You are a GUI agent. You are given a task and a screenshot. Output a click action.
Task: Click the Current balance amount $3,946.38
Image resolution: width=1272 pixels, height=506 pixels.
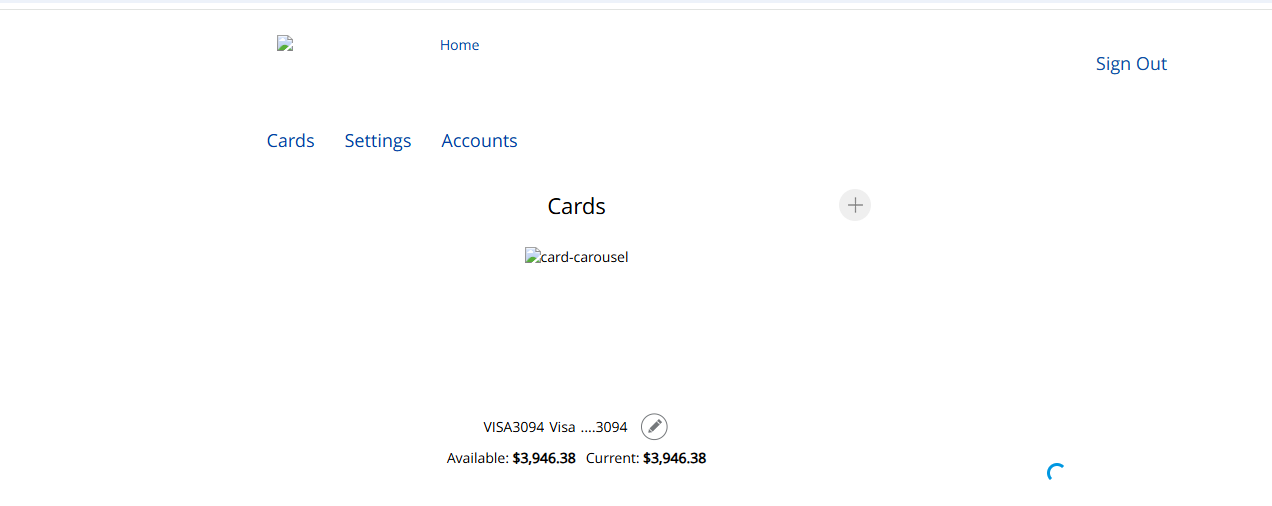tap(675, 459)
